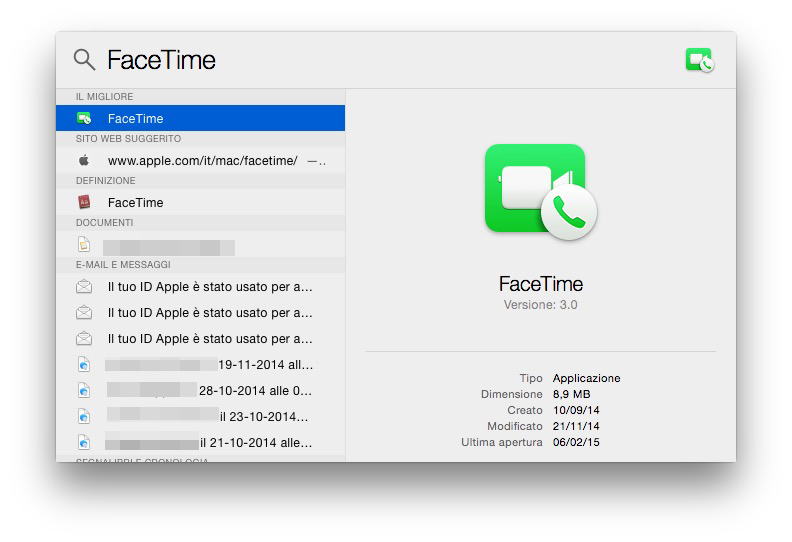The image size is (792, 542).
Task: Select the blurred document result under Documenti
Action: coord(201,245)
